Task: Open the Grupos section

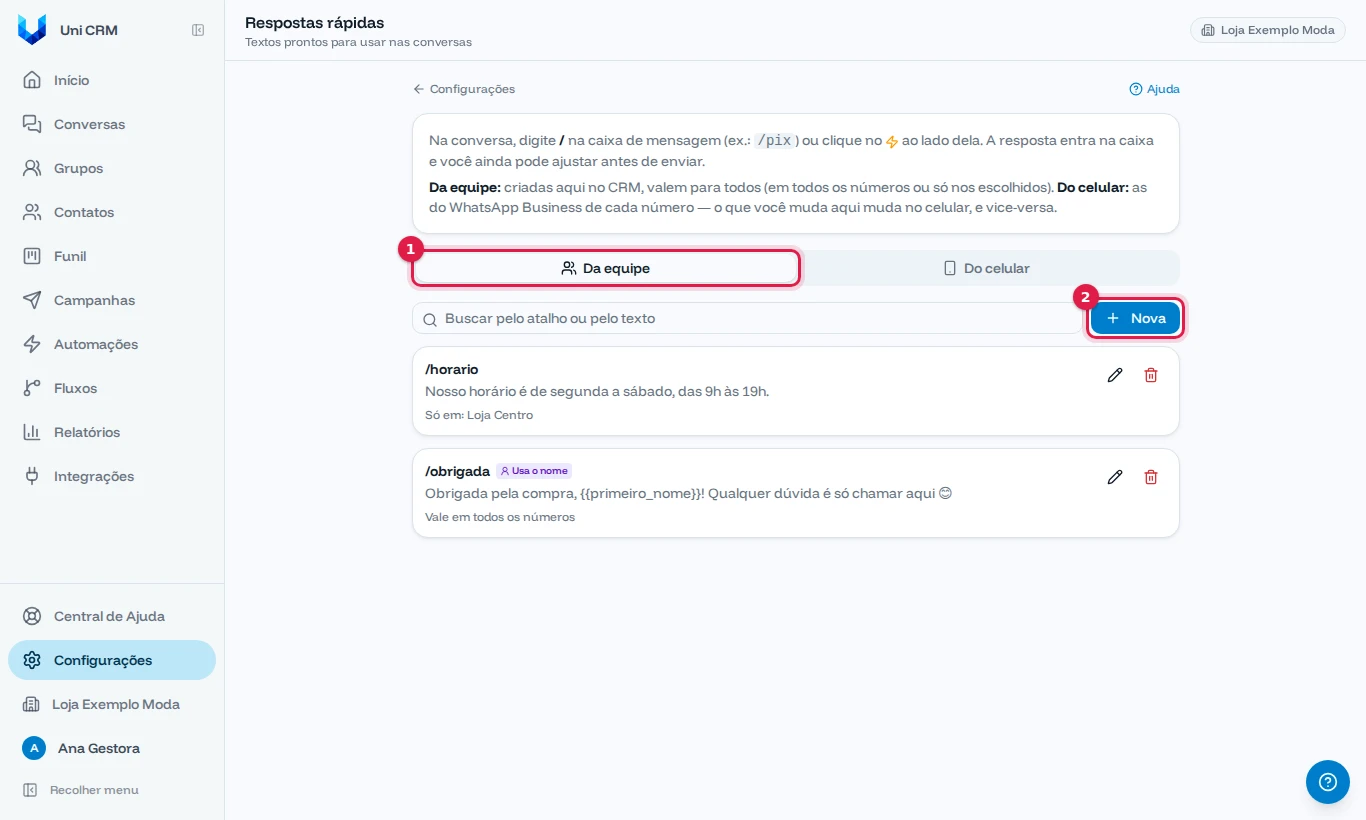Action: click(x=112, y=168)
